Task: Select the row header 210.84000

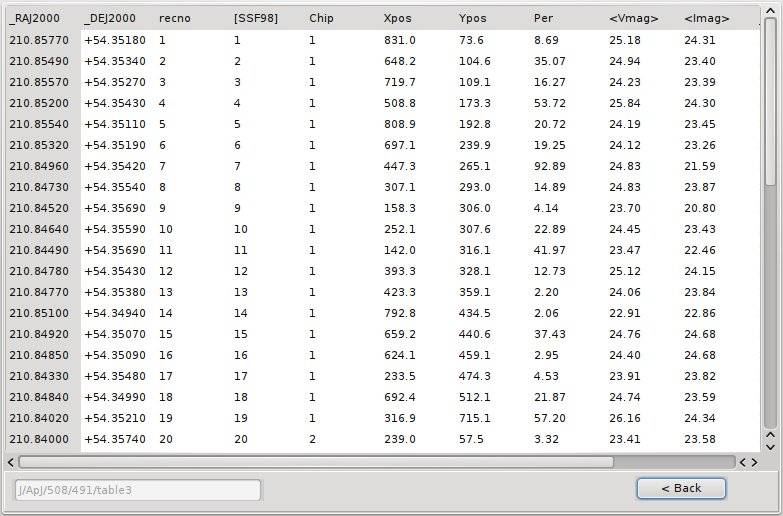Action: [39, 439]
